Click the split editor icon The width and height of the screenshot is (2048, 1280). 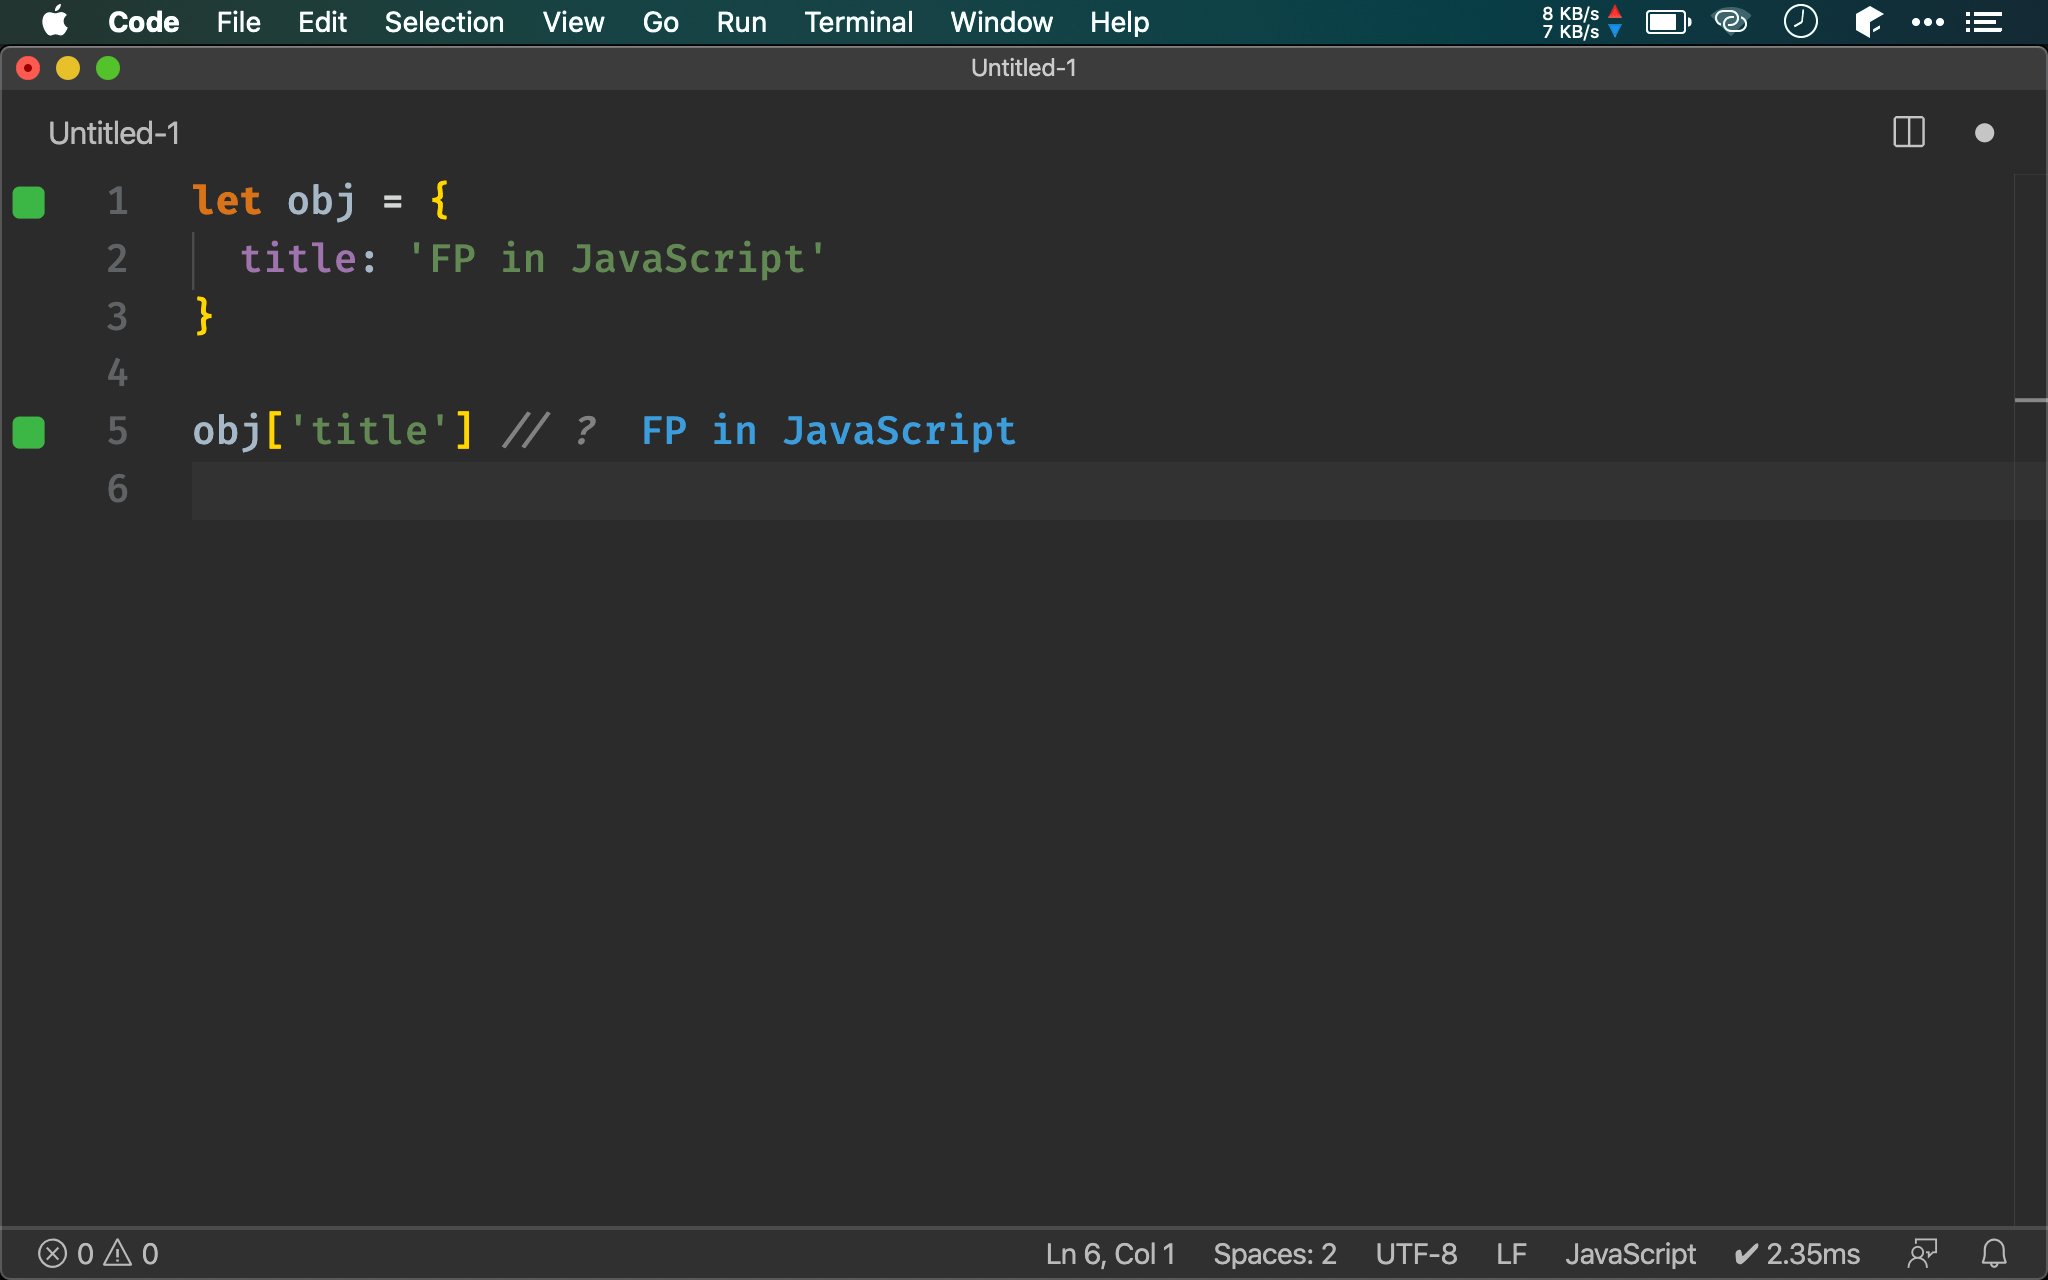pos(1908,132)
